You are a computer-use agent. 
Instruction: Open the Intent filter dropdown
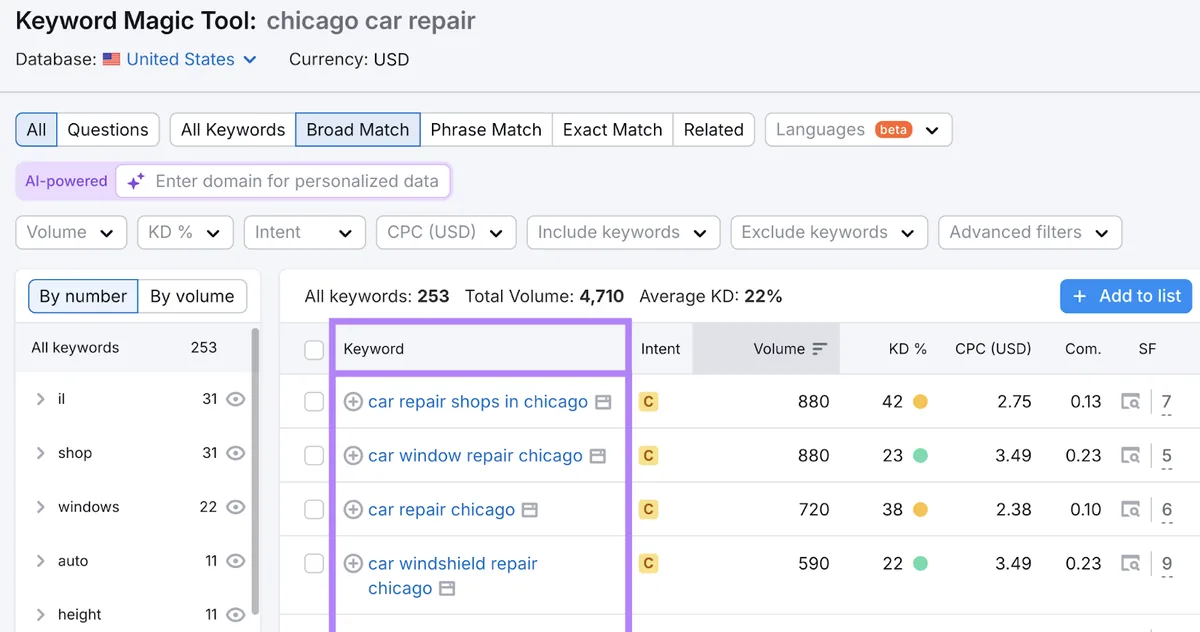(x=303, y=232)
